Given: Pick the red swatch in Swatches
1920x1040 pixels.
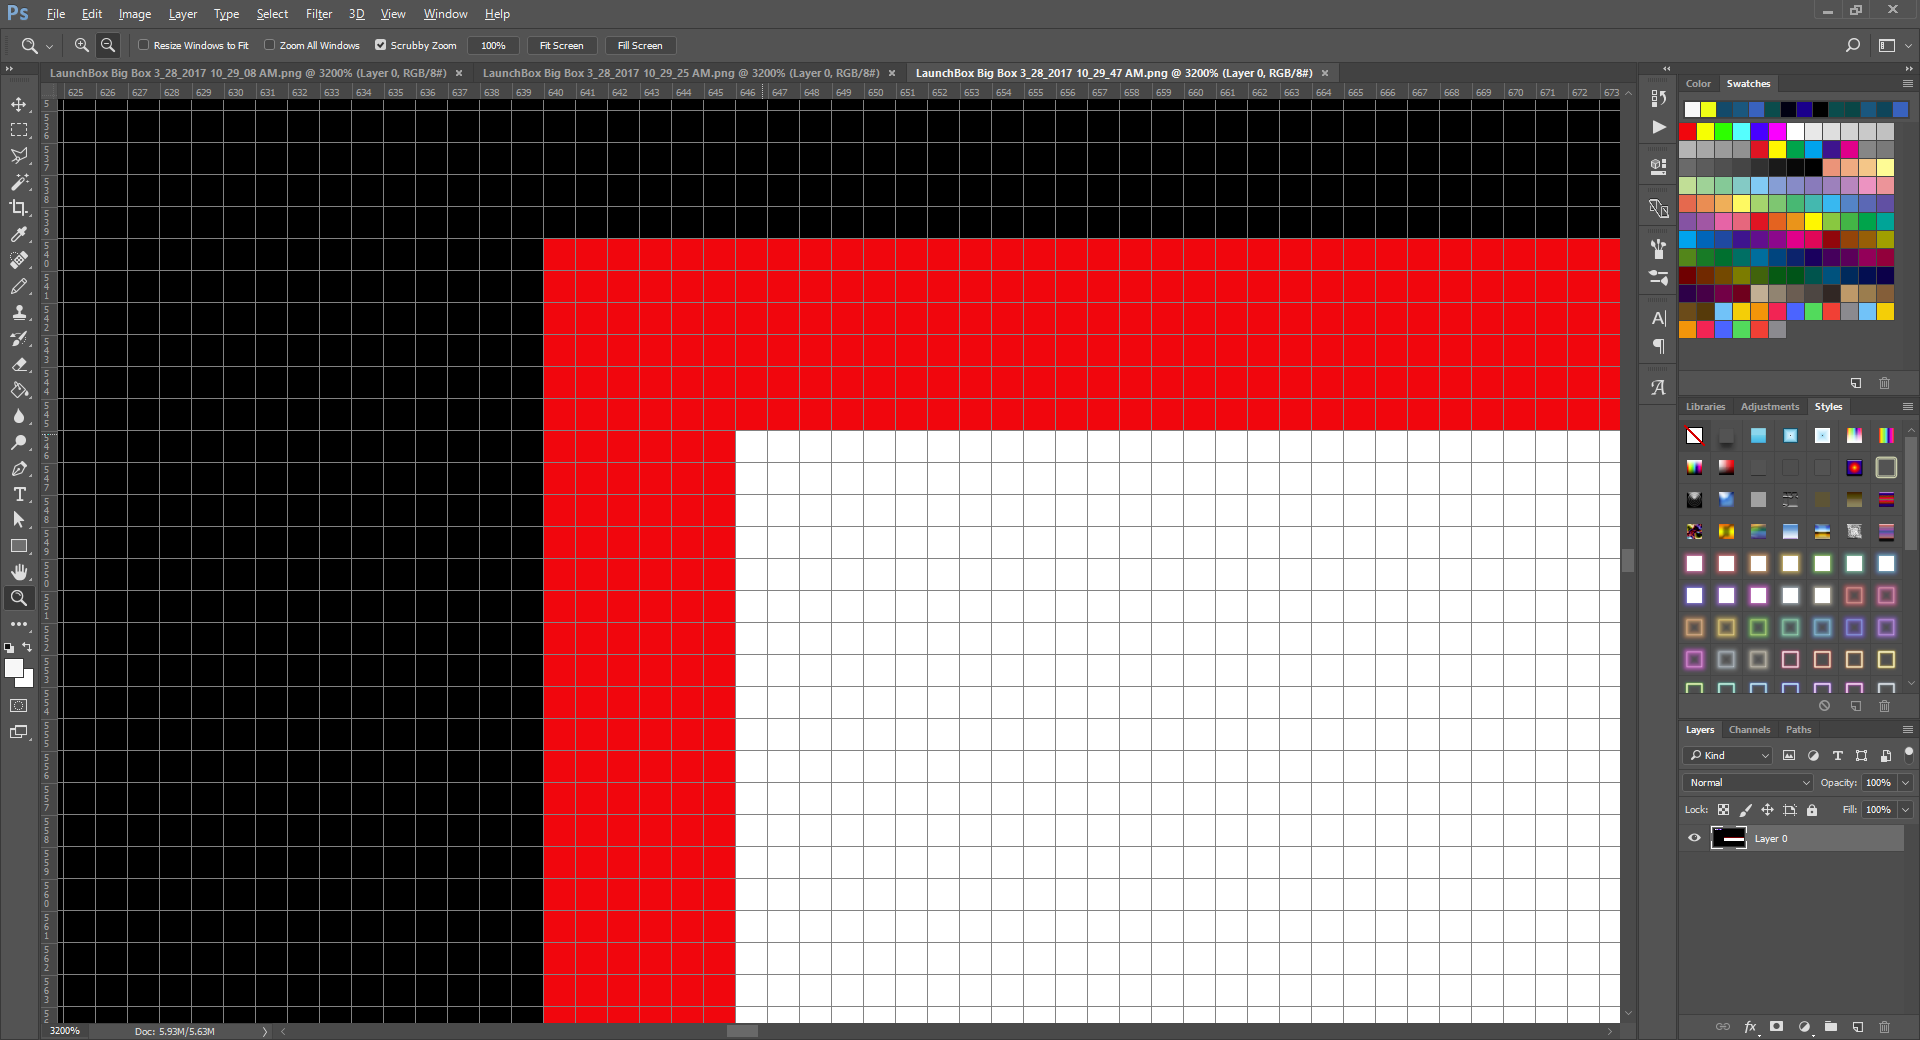Looking at the screenshot, I should click(x=1688, y=131).
